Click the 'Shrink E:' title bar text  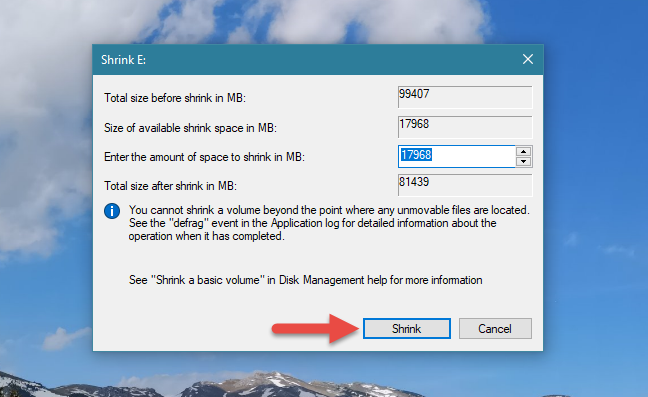pos(123,60)
